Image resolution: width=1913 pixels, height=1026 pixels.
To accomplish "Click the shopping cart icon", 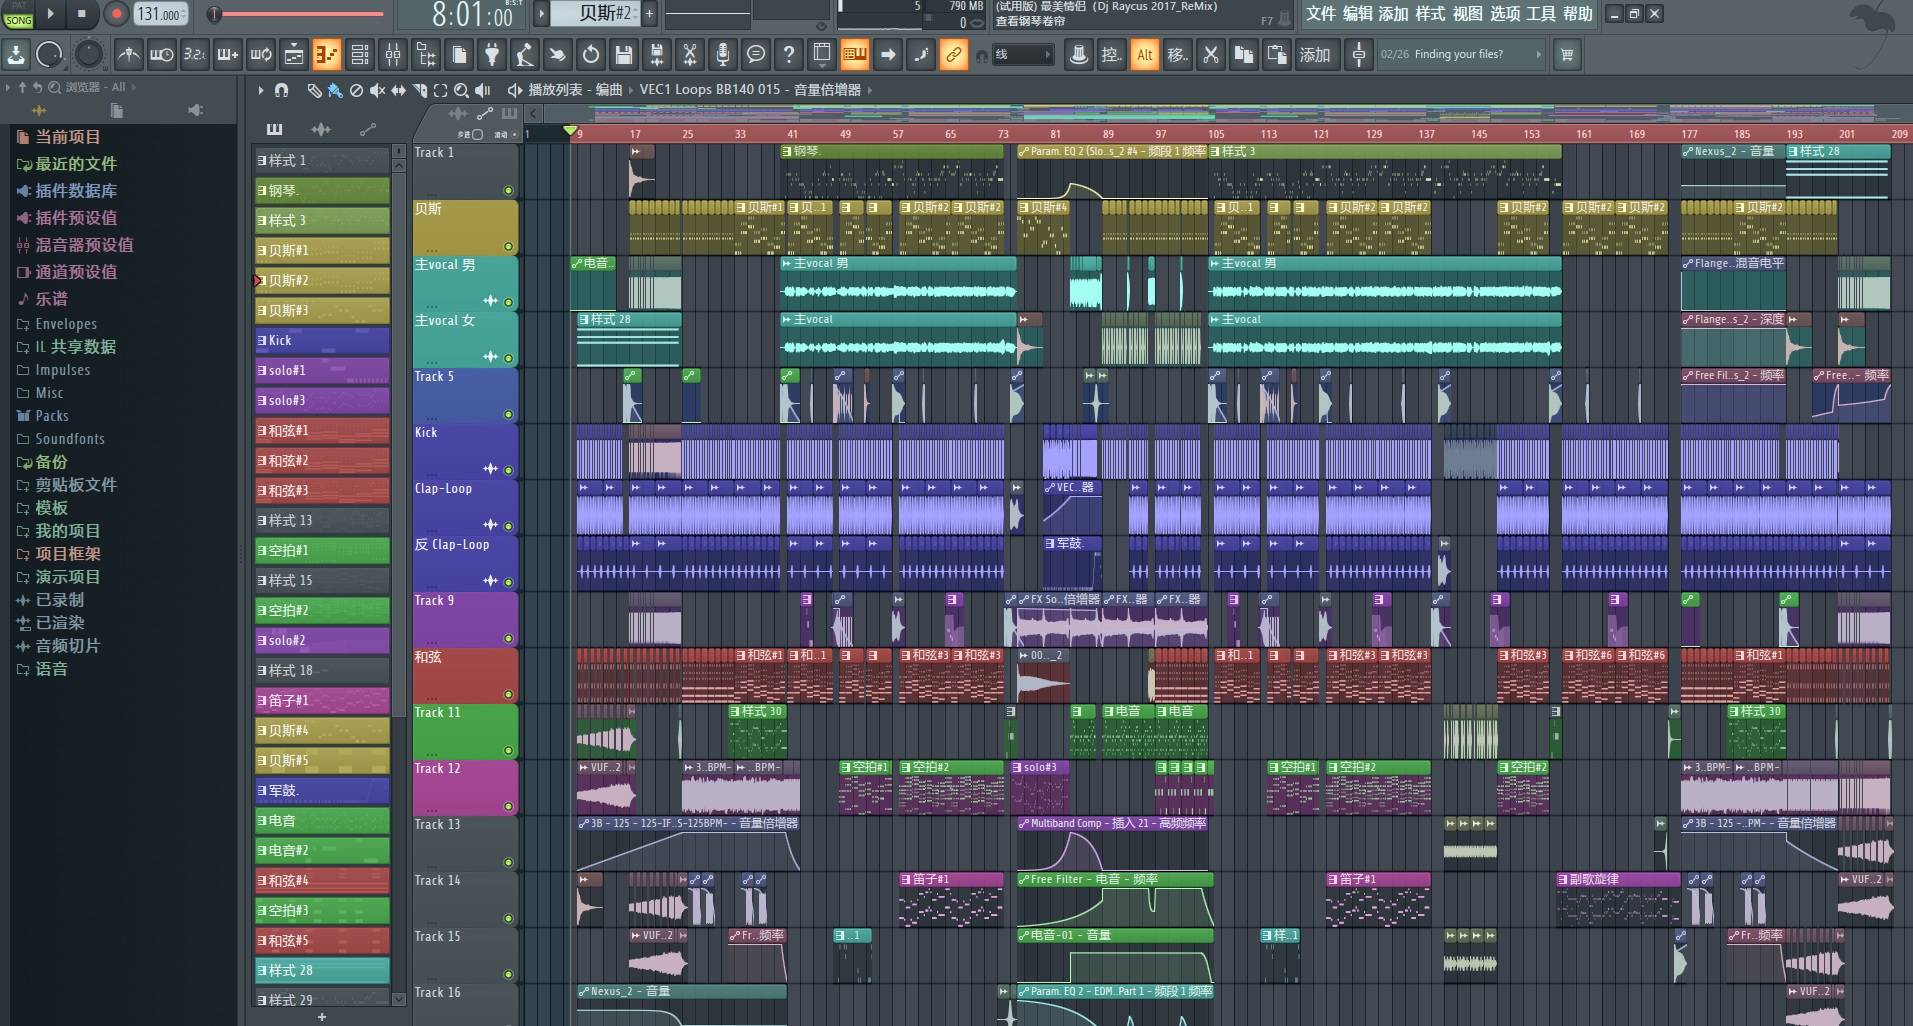I will [x=1567, y=55].
